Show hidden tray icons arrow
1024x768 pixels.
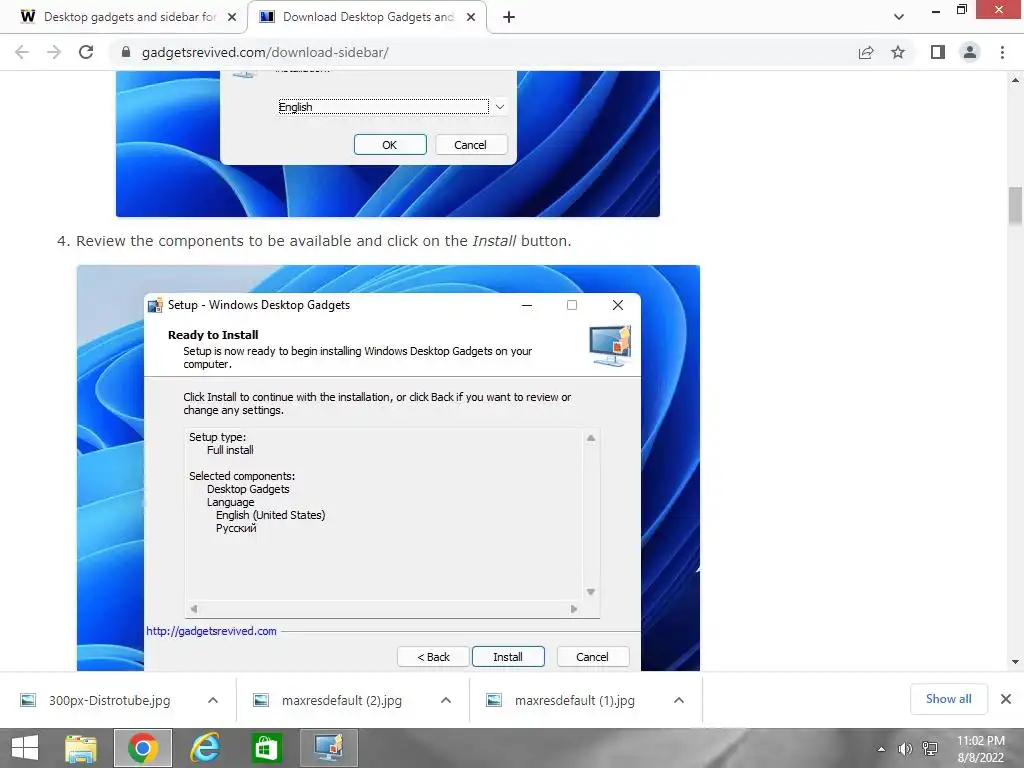click(x=882, y=749)
